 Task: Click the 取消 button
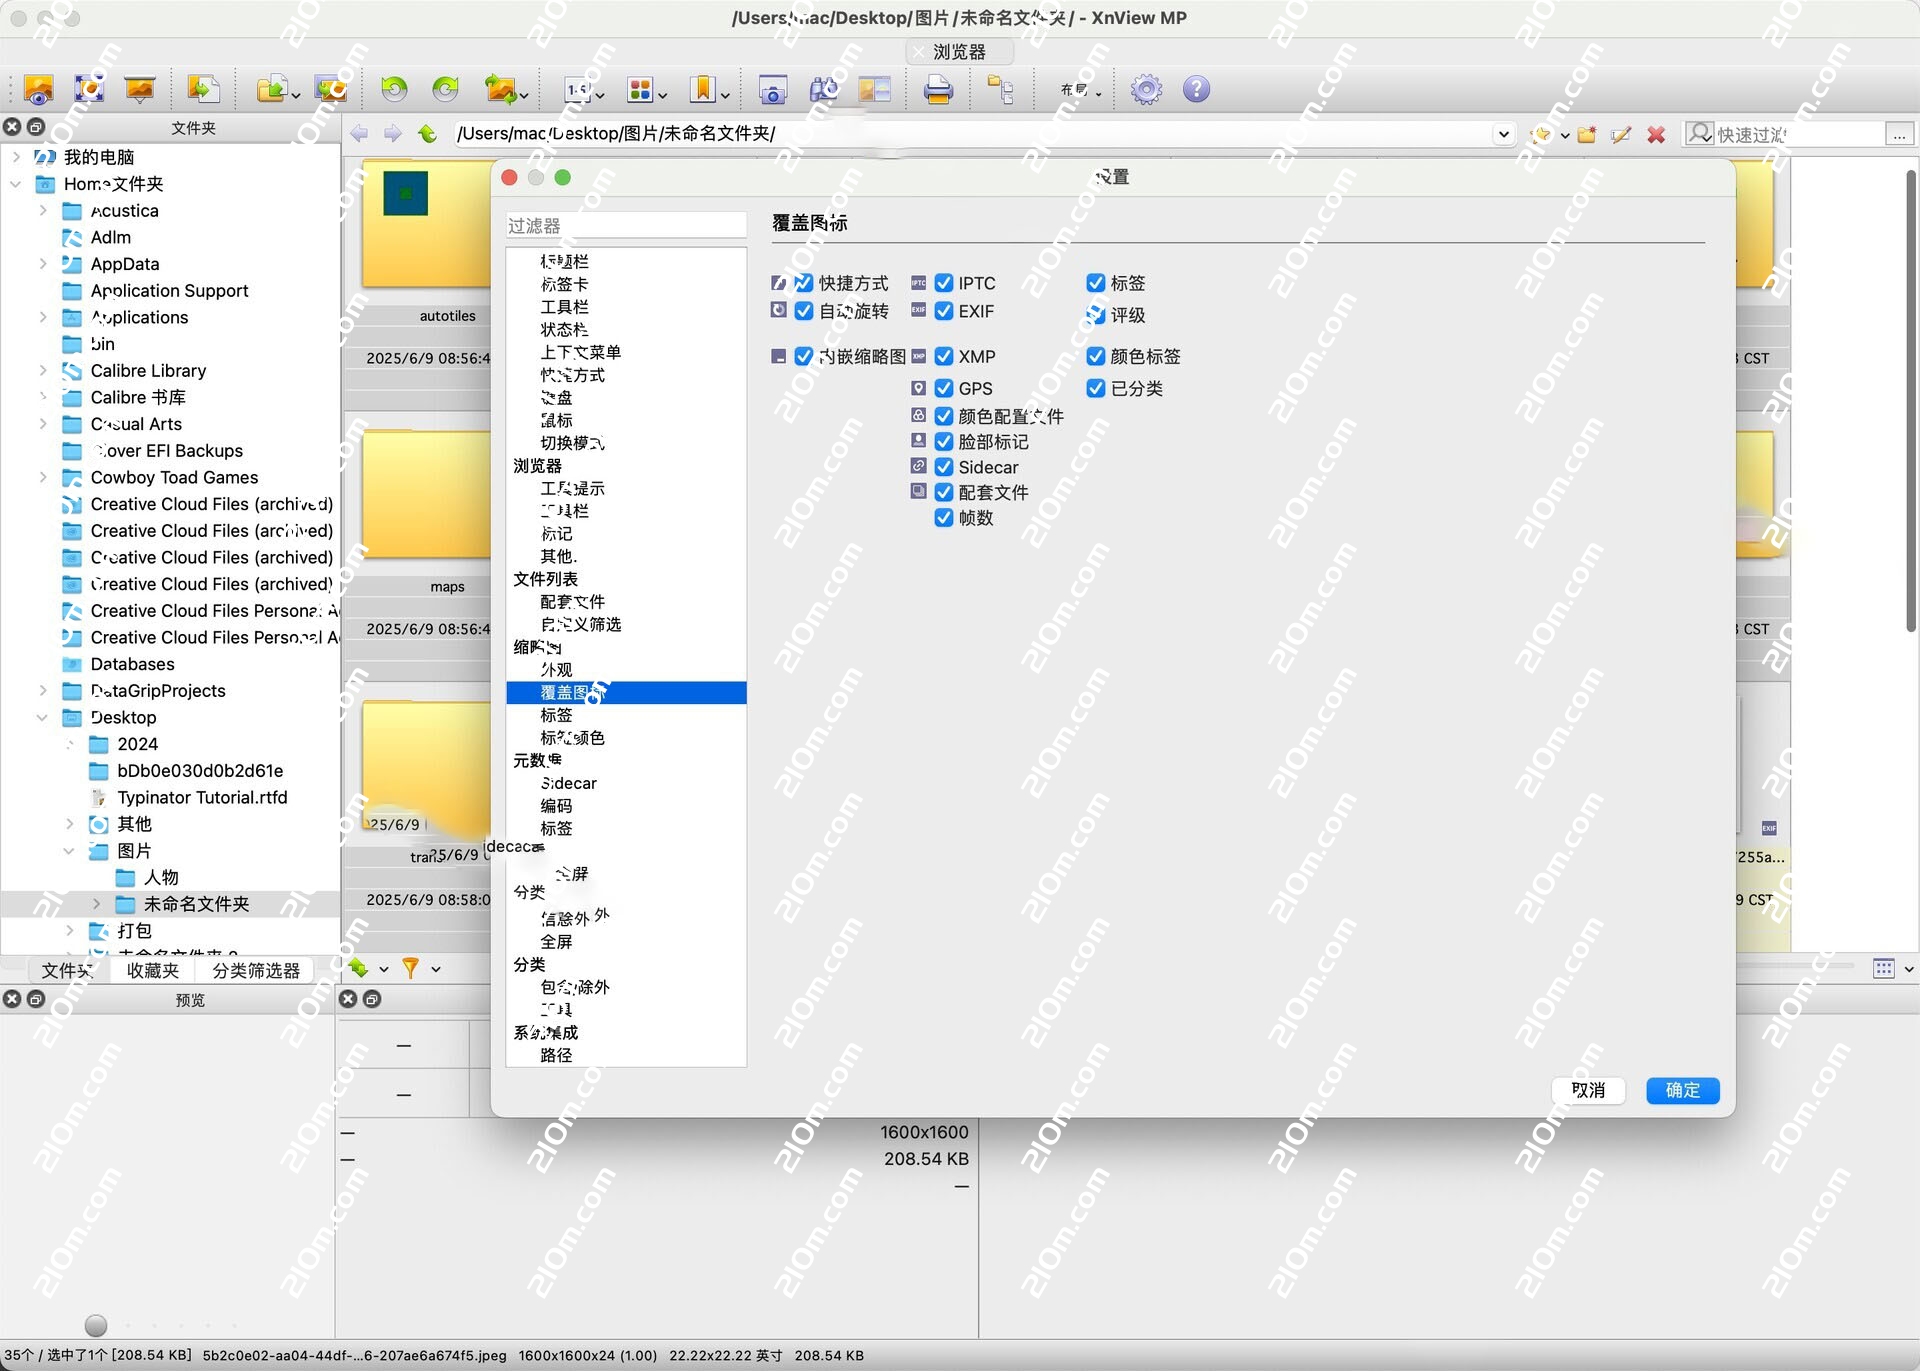coord(1588,1090)
